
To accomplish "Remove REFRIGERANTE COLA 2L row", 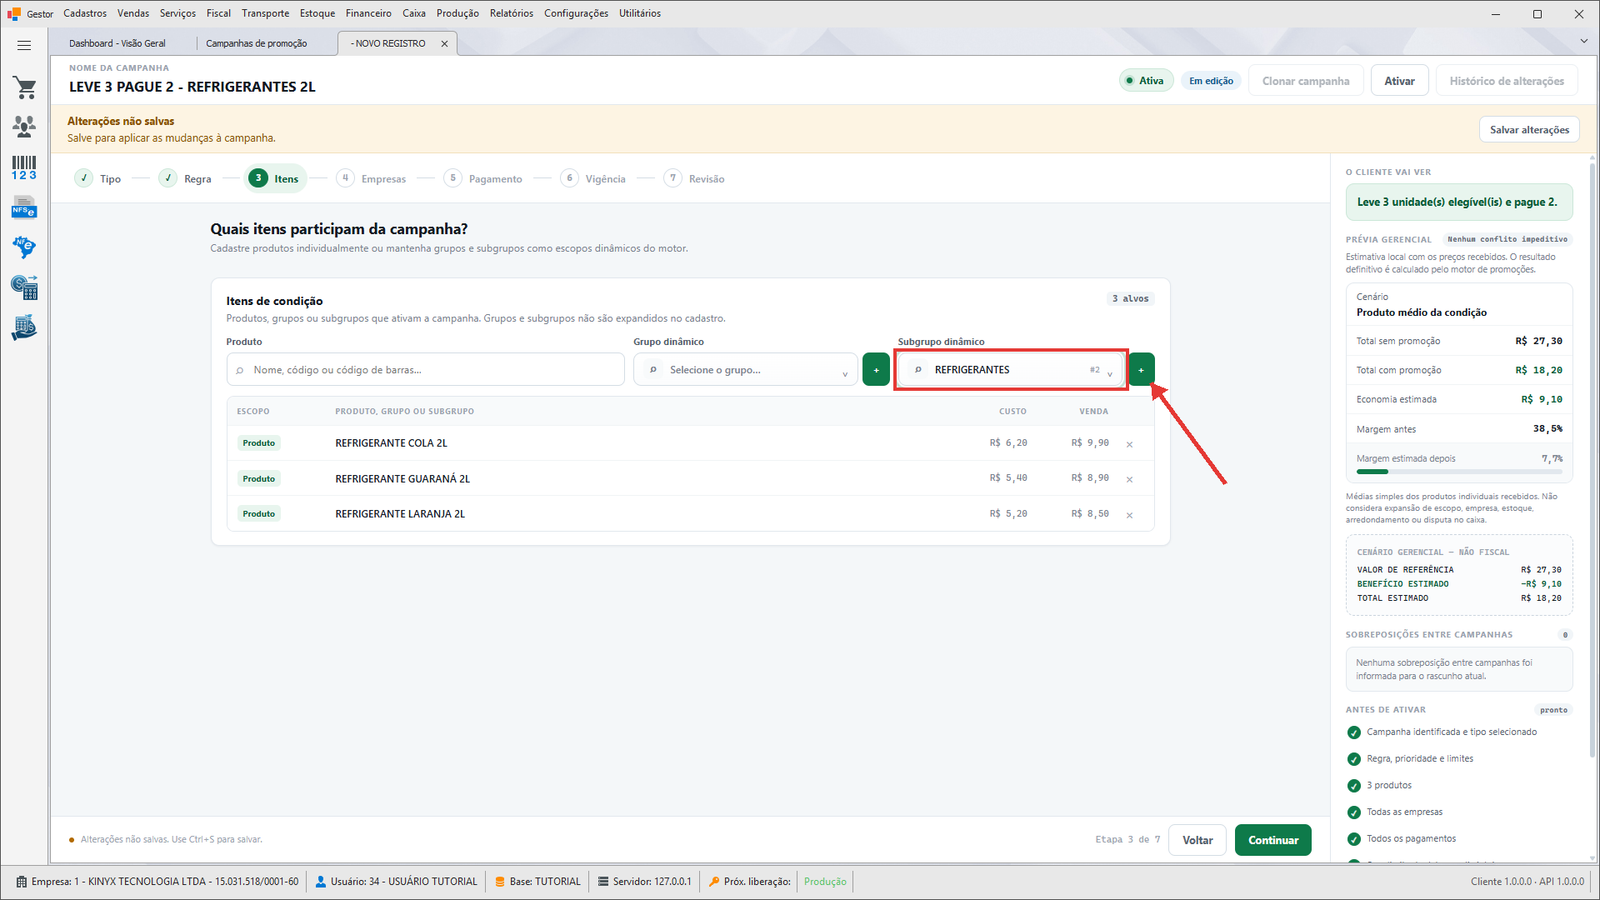I will (1130, 444).
